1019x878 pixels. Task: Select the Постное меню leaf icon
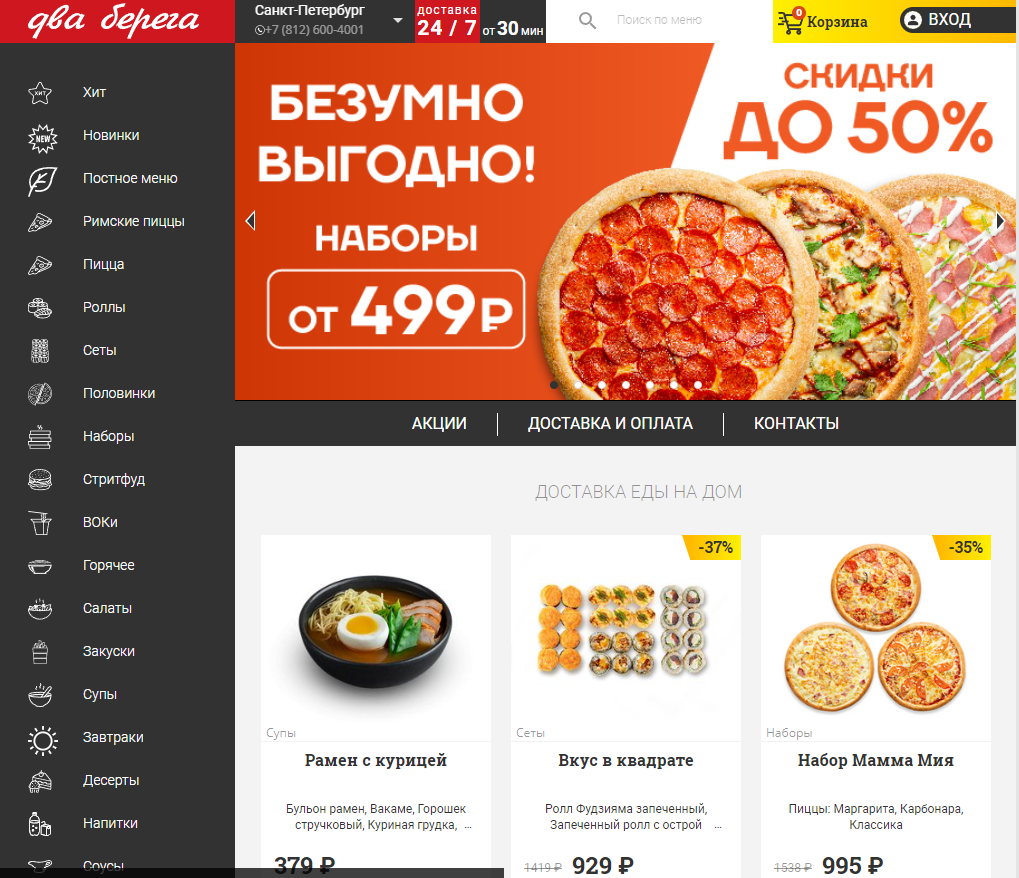(42, 181)
